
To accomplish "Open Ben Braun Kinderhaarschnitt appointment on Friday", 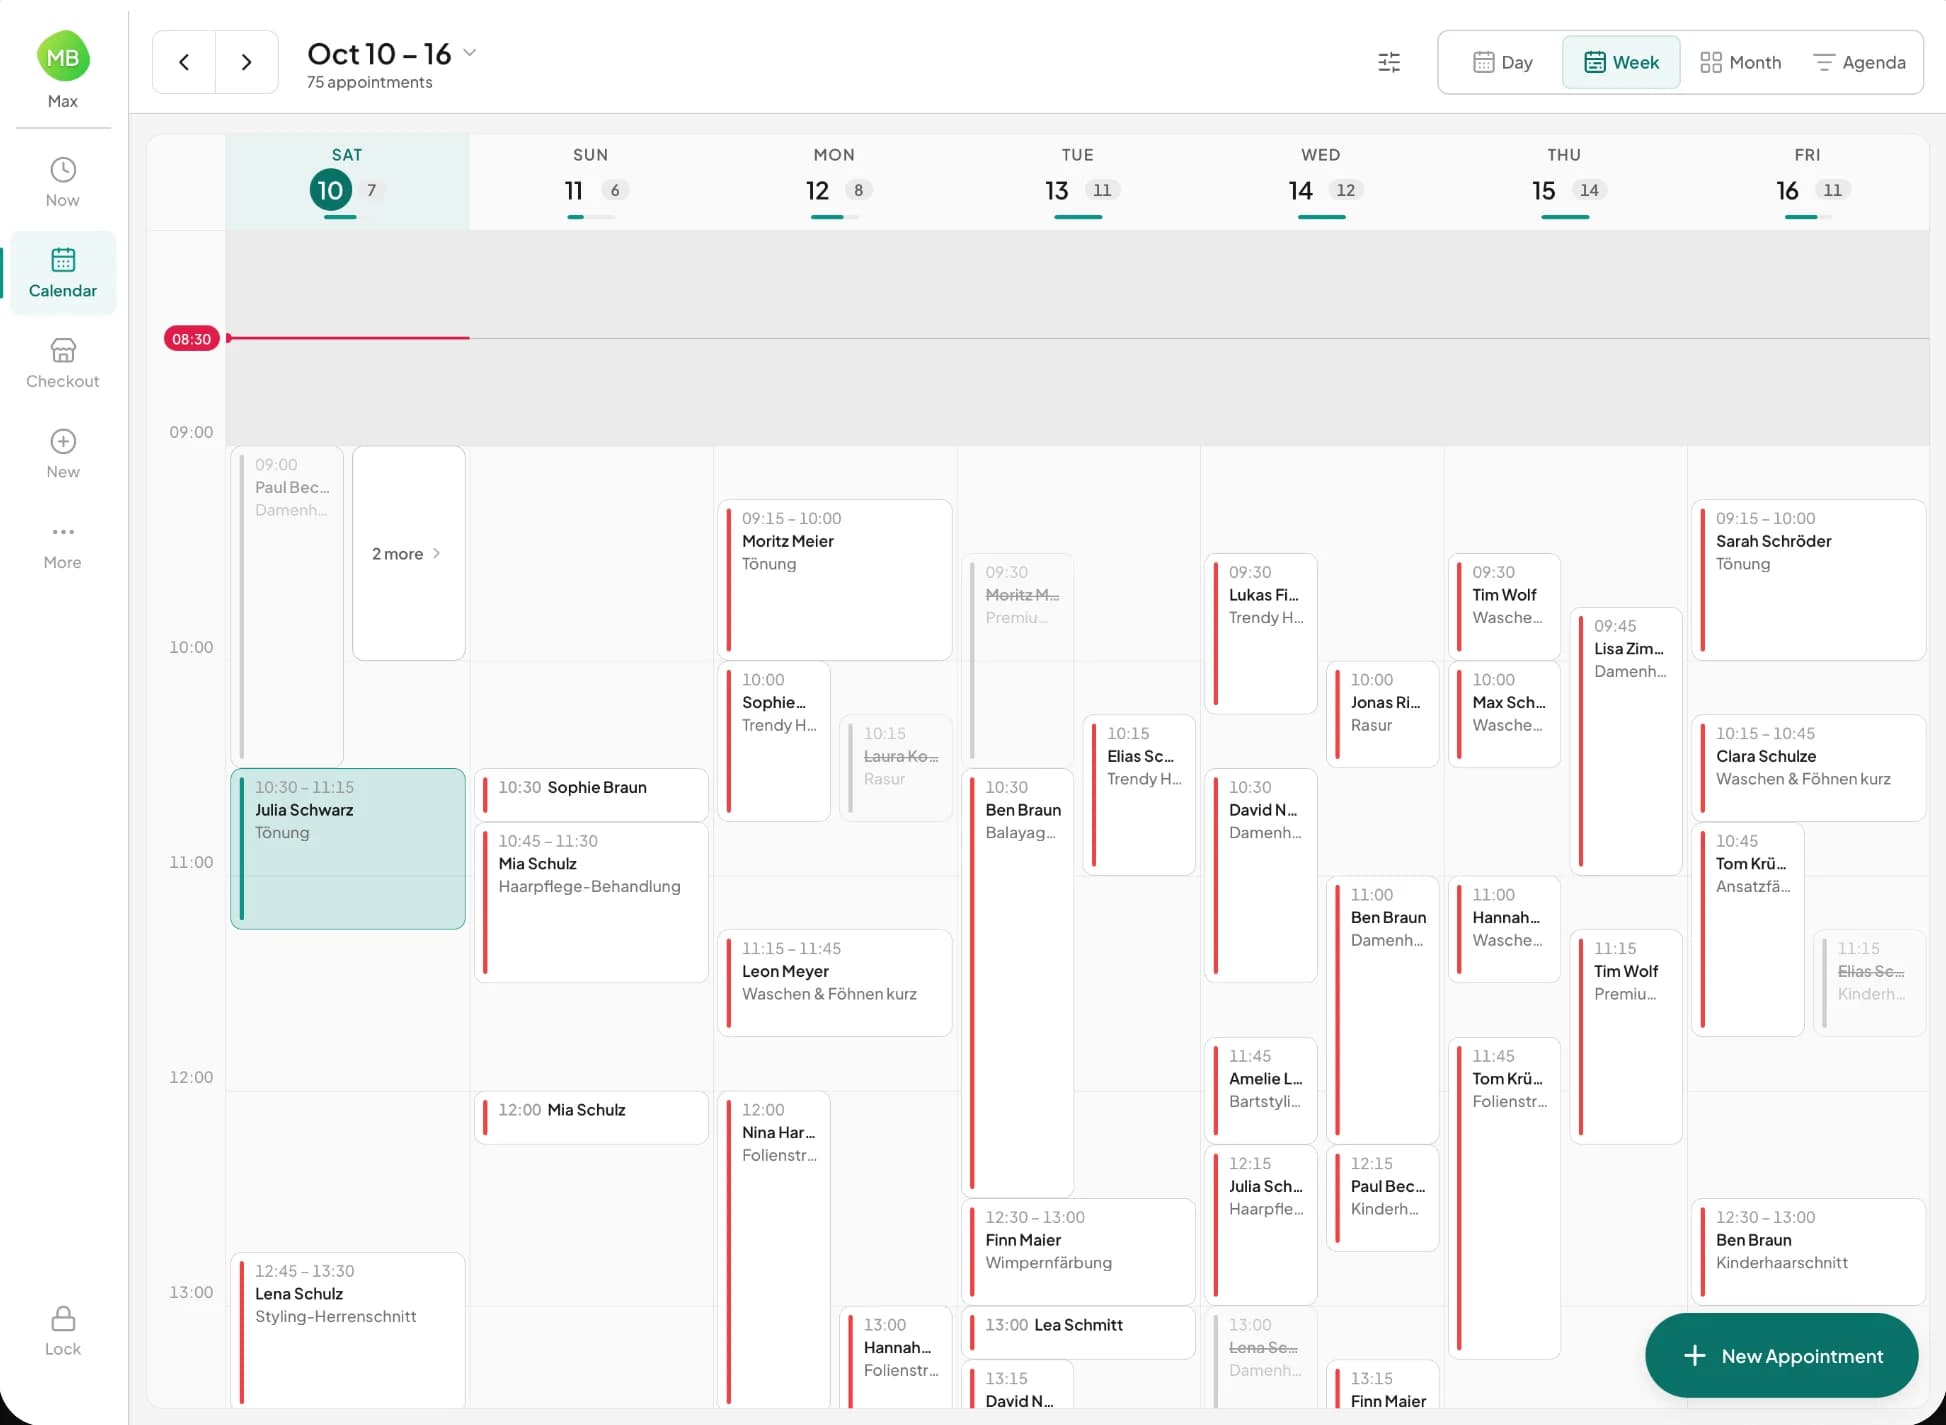I will (1808, 1252).
